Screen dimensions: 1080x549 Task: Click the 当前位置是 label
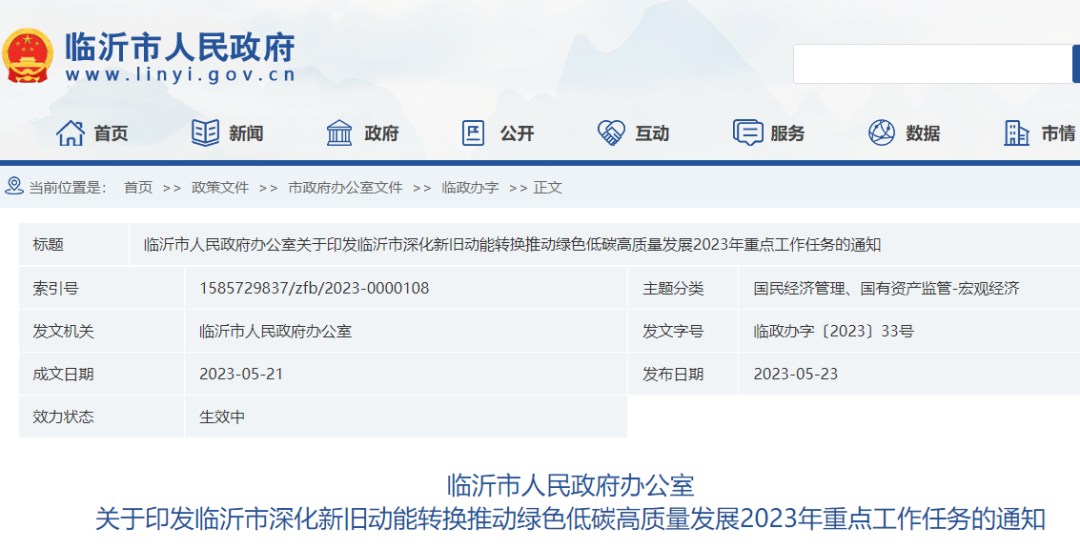[68, 187]
